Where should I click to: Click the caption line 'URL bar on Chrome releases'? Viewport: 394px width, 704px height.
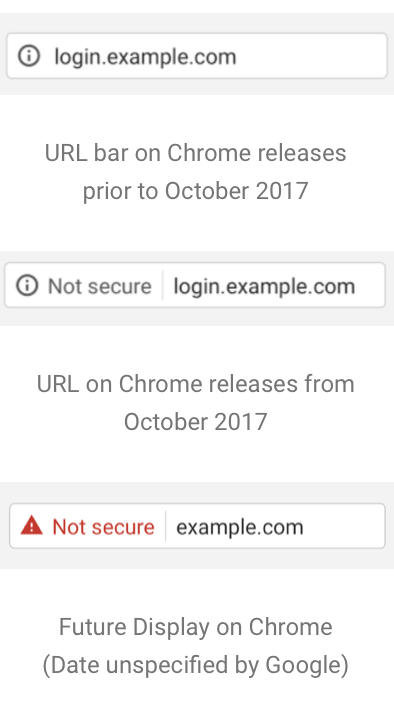pyautogui.click(x=196, y=153)
